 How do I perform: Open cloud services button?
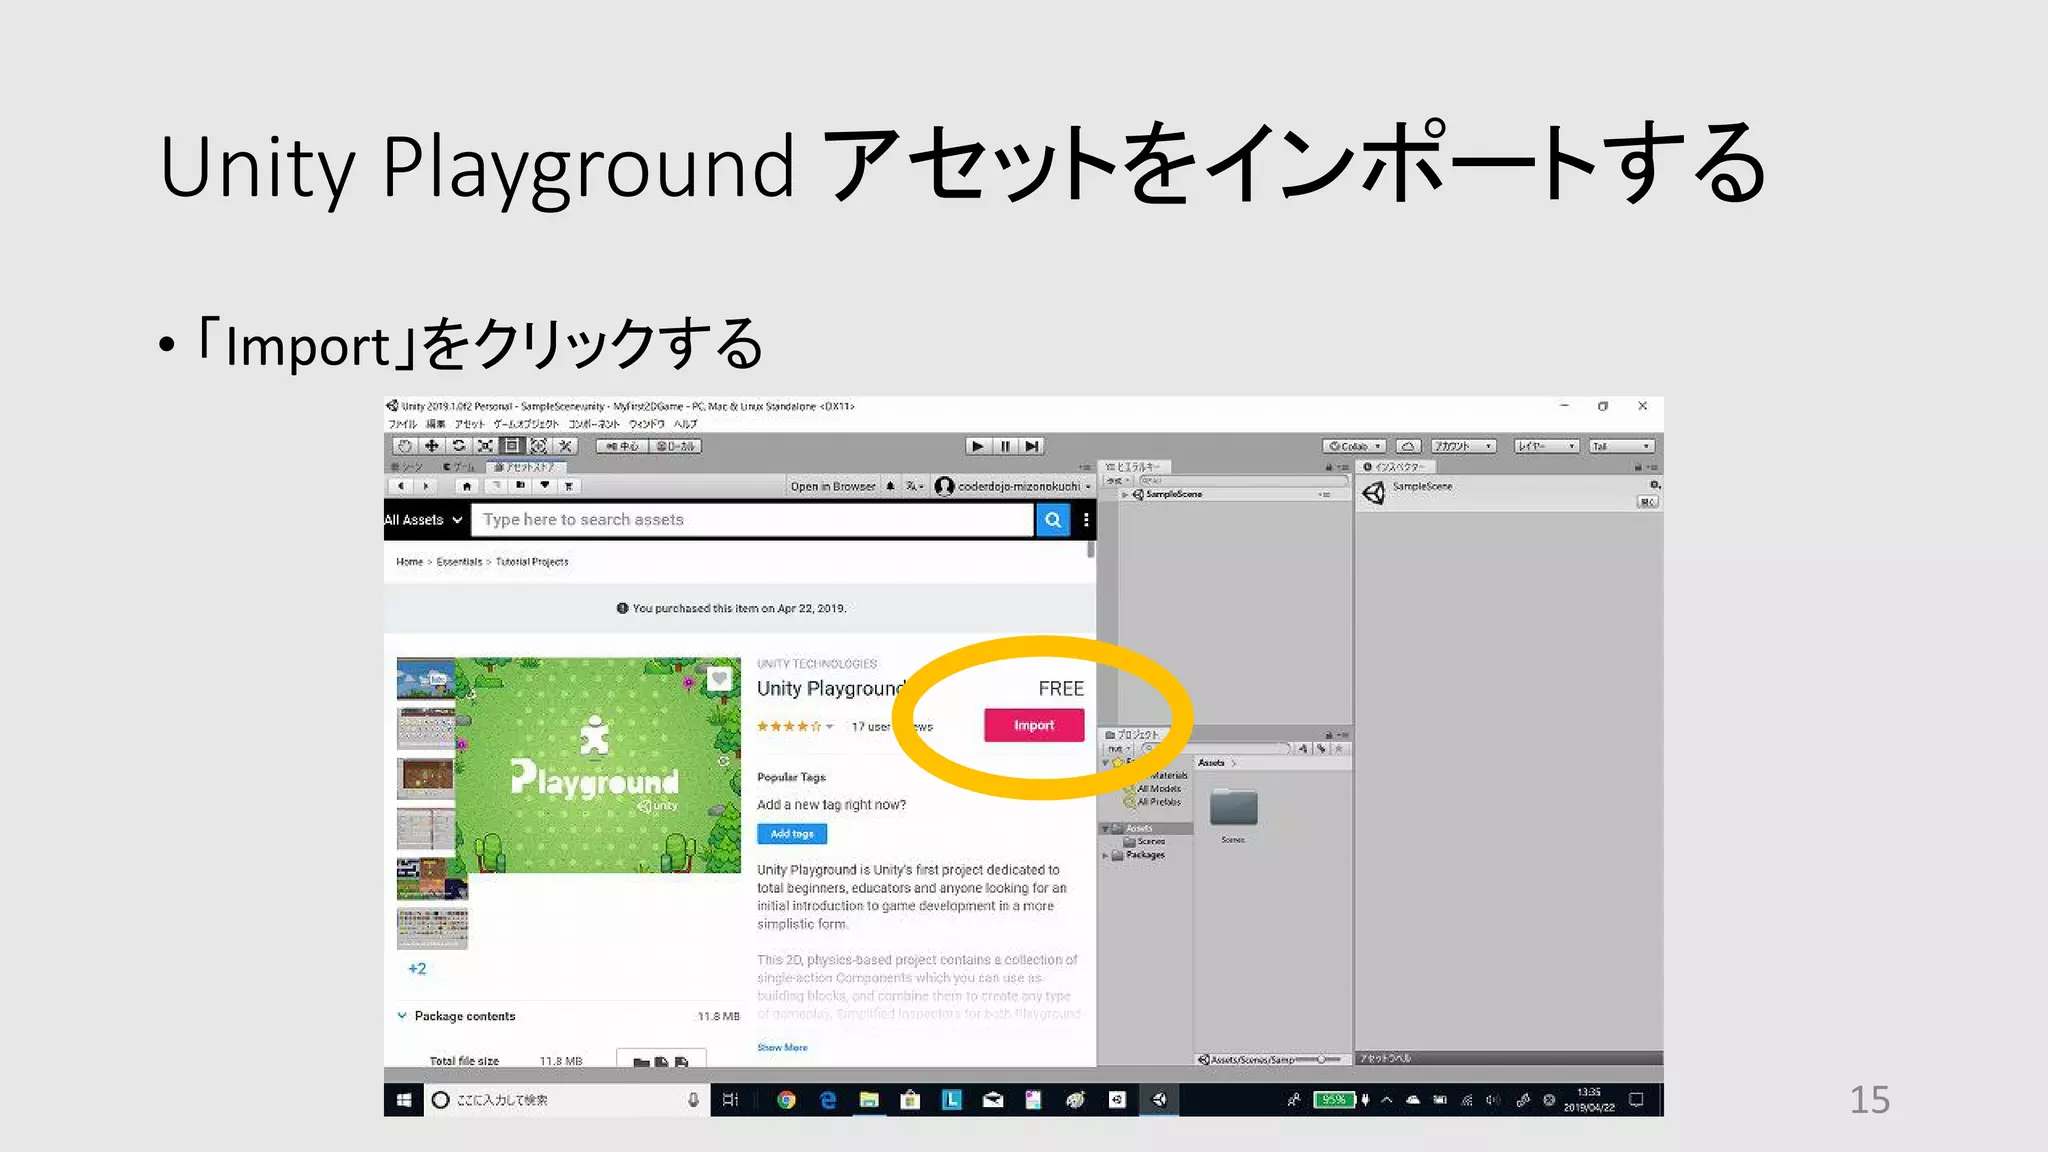(1408, 446)
